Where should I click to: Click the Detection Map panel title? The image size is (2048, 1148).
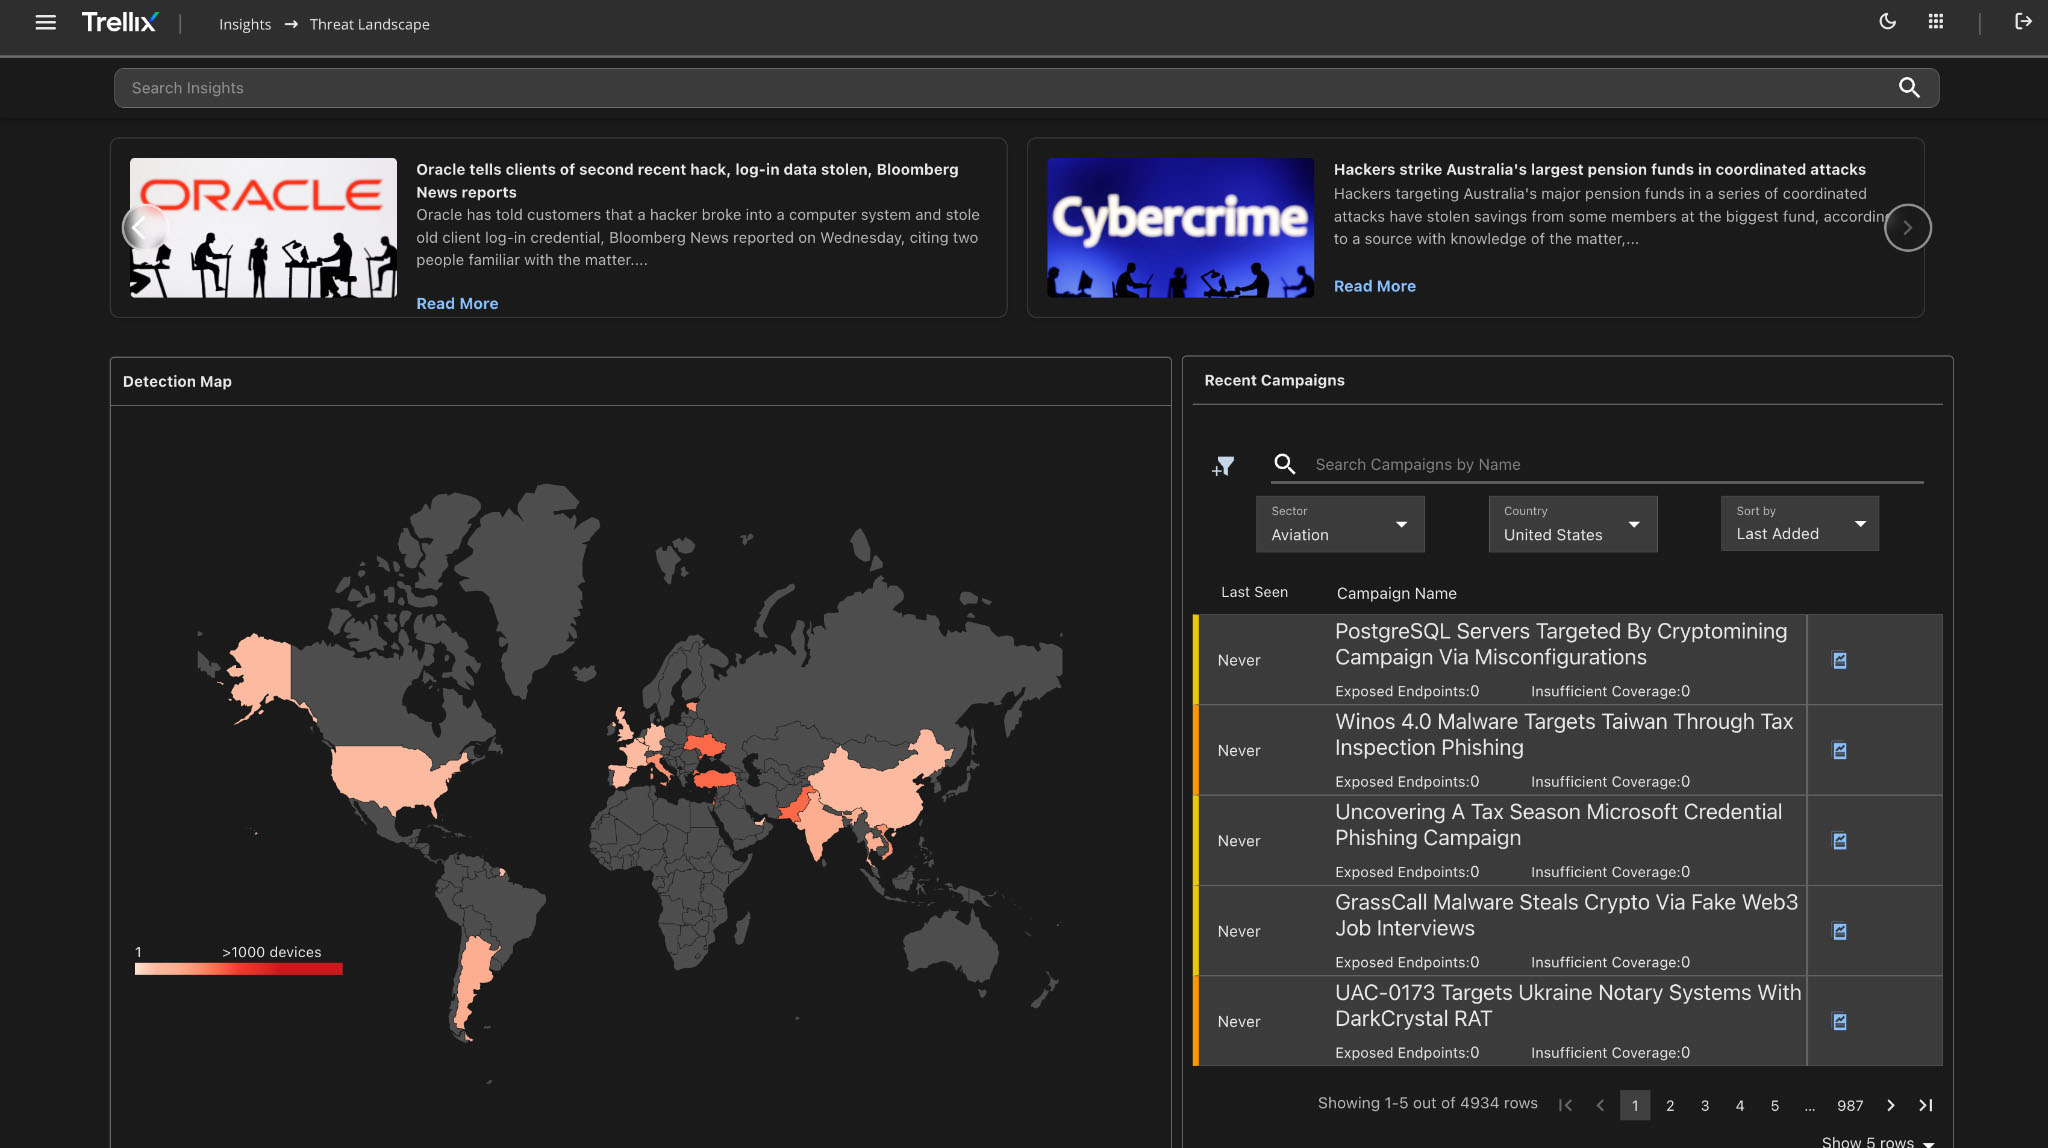coord(177,381)
